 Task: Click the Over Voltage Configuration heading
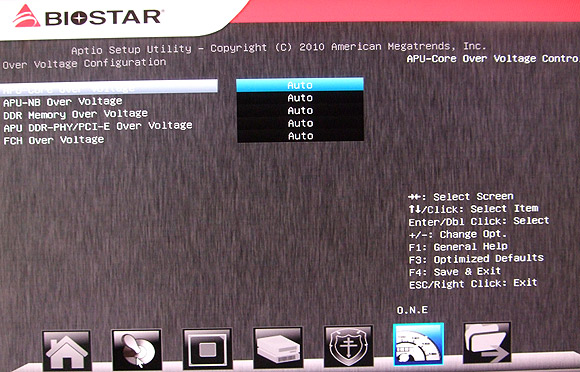84,64
